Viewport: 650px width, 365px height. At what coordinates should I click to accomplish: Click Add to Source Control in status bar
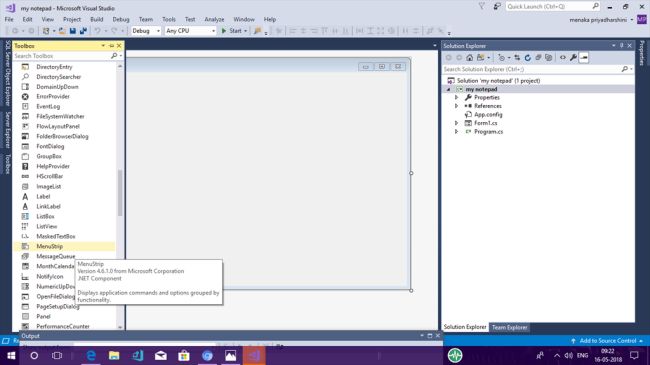coord(607,341)
